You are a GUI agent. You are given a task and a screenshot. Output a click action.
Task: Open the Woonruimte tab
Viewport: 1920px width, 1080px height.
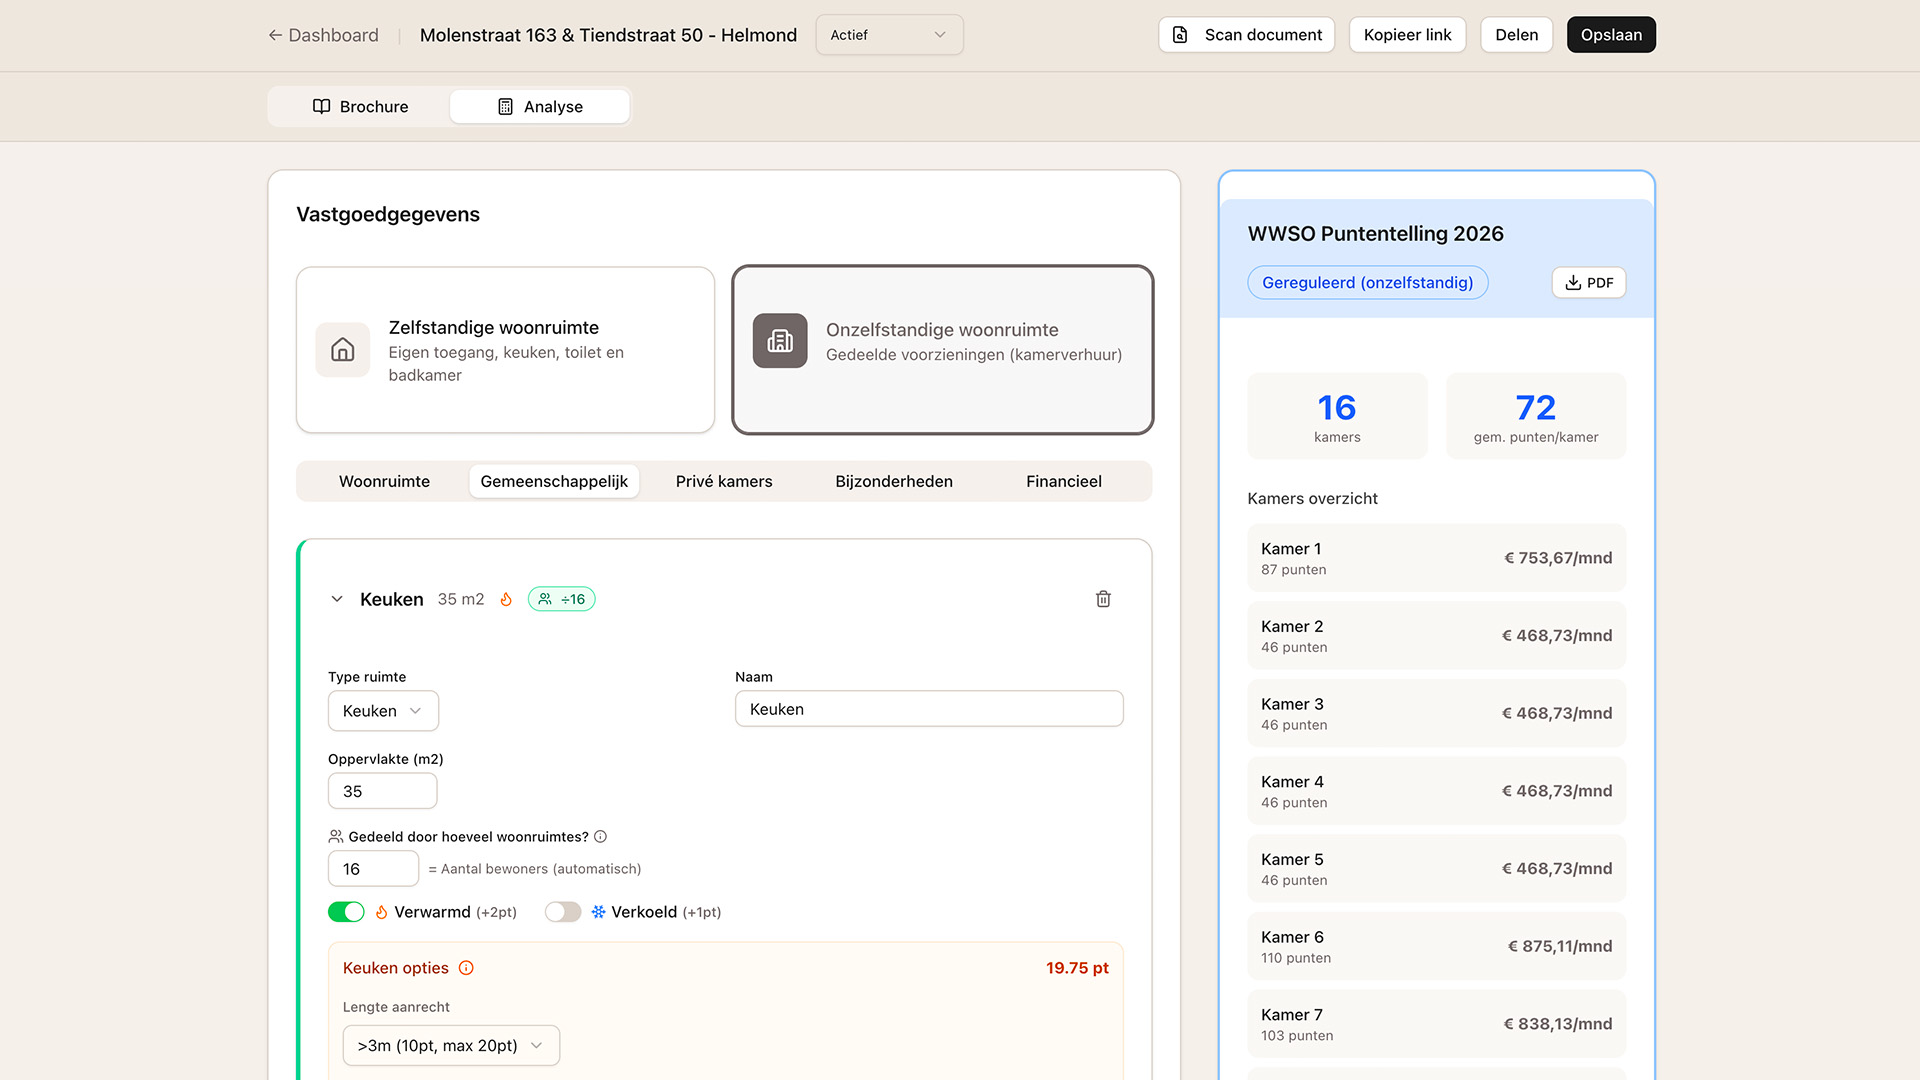coord(384,481)
